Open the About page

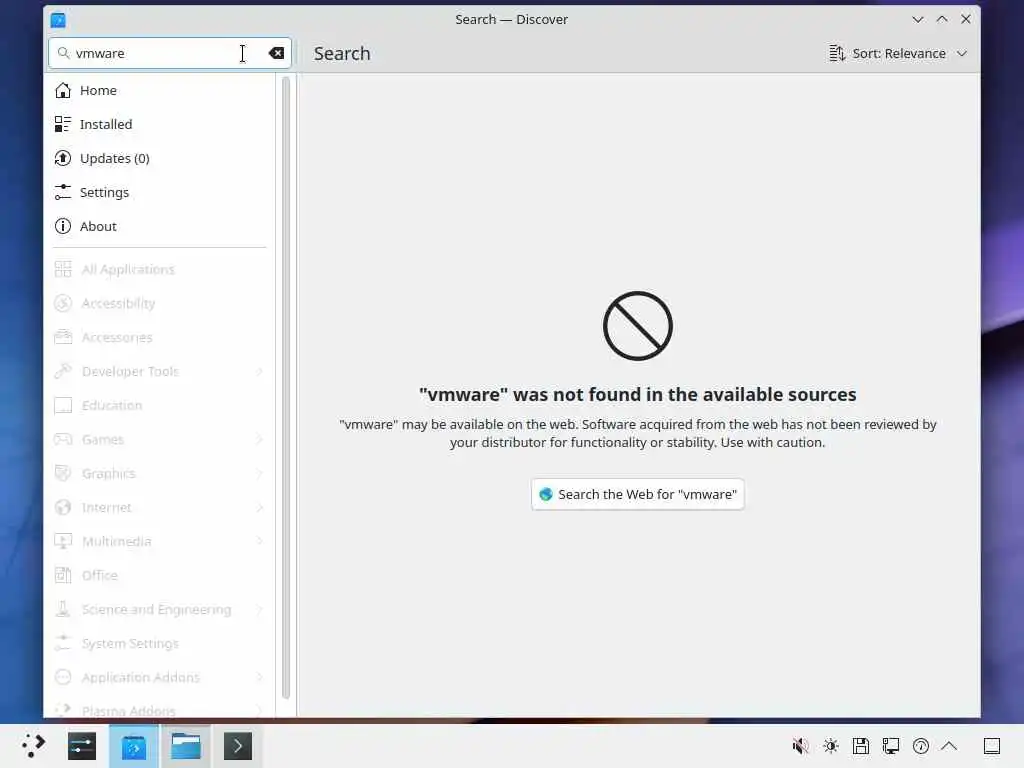tap(159, 226)
